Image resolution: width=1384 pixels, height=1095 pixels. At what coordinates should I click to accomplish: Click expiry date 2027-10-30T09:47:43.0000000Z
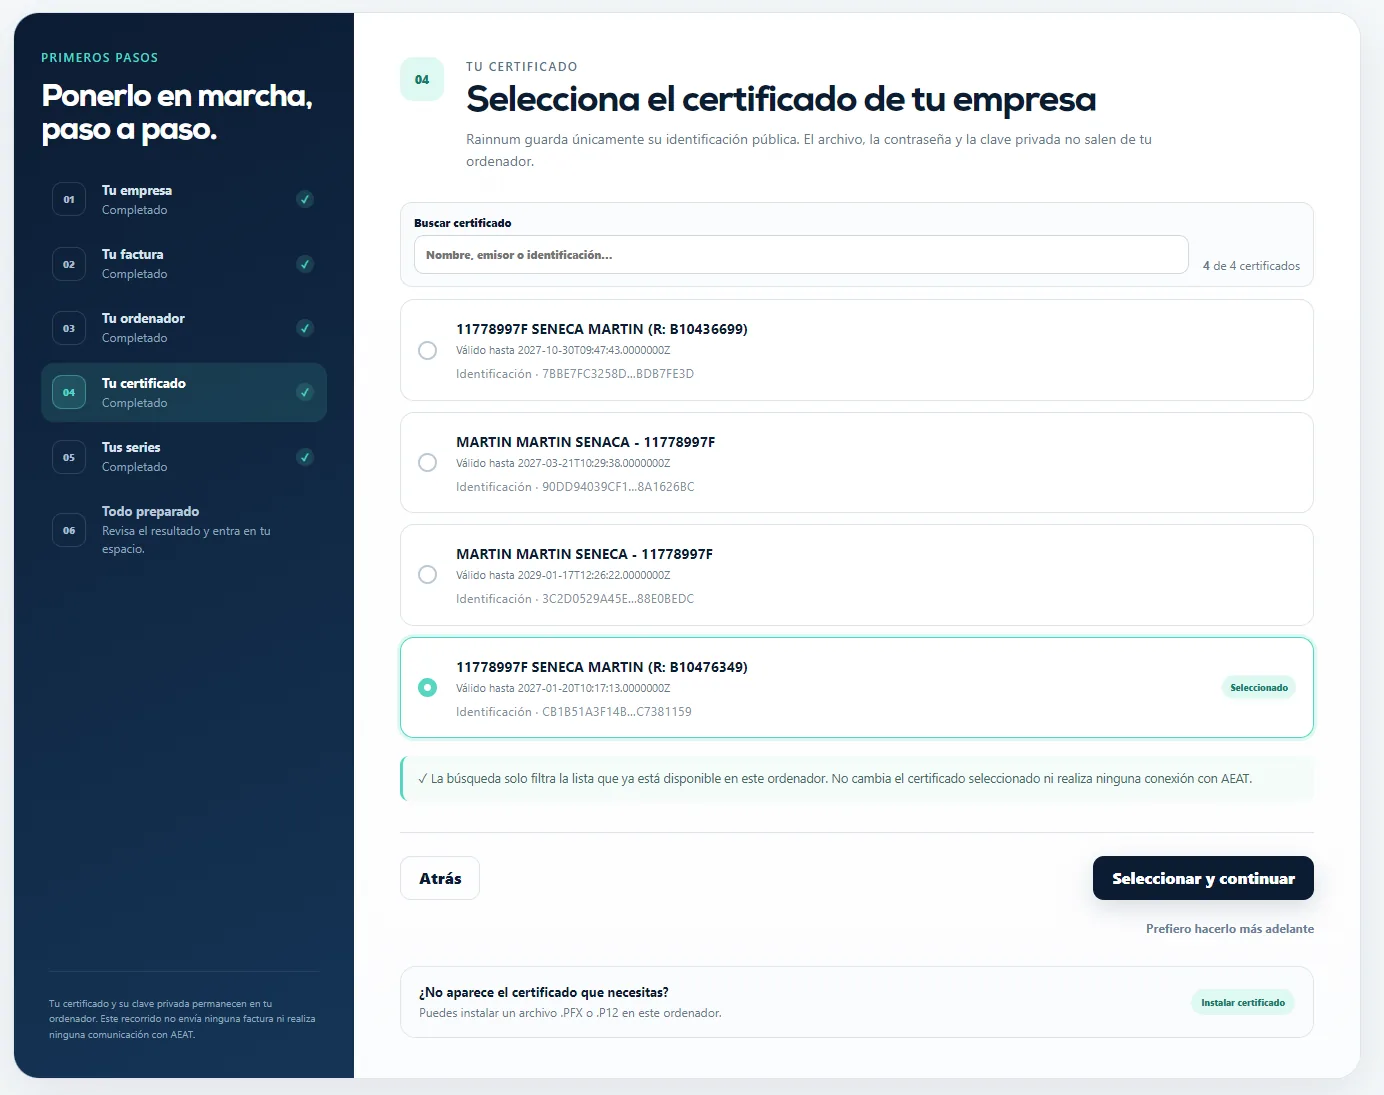[594, 351]
